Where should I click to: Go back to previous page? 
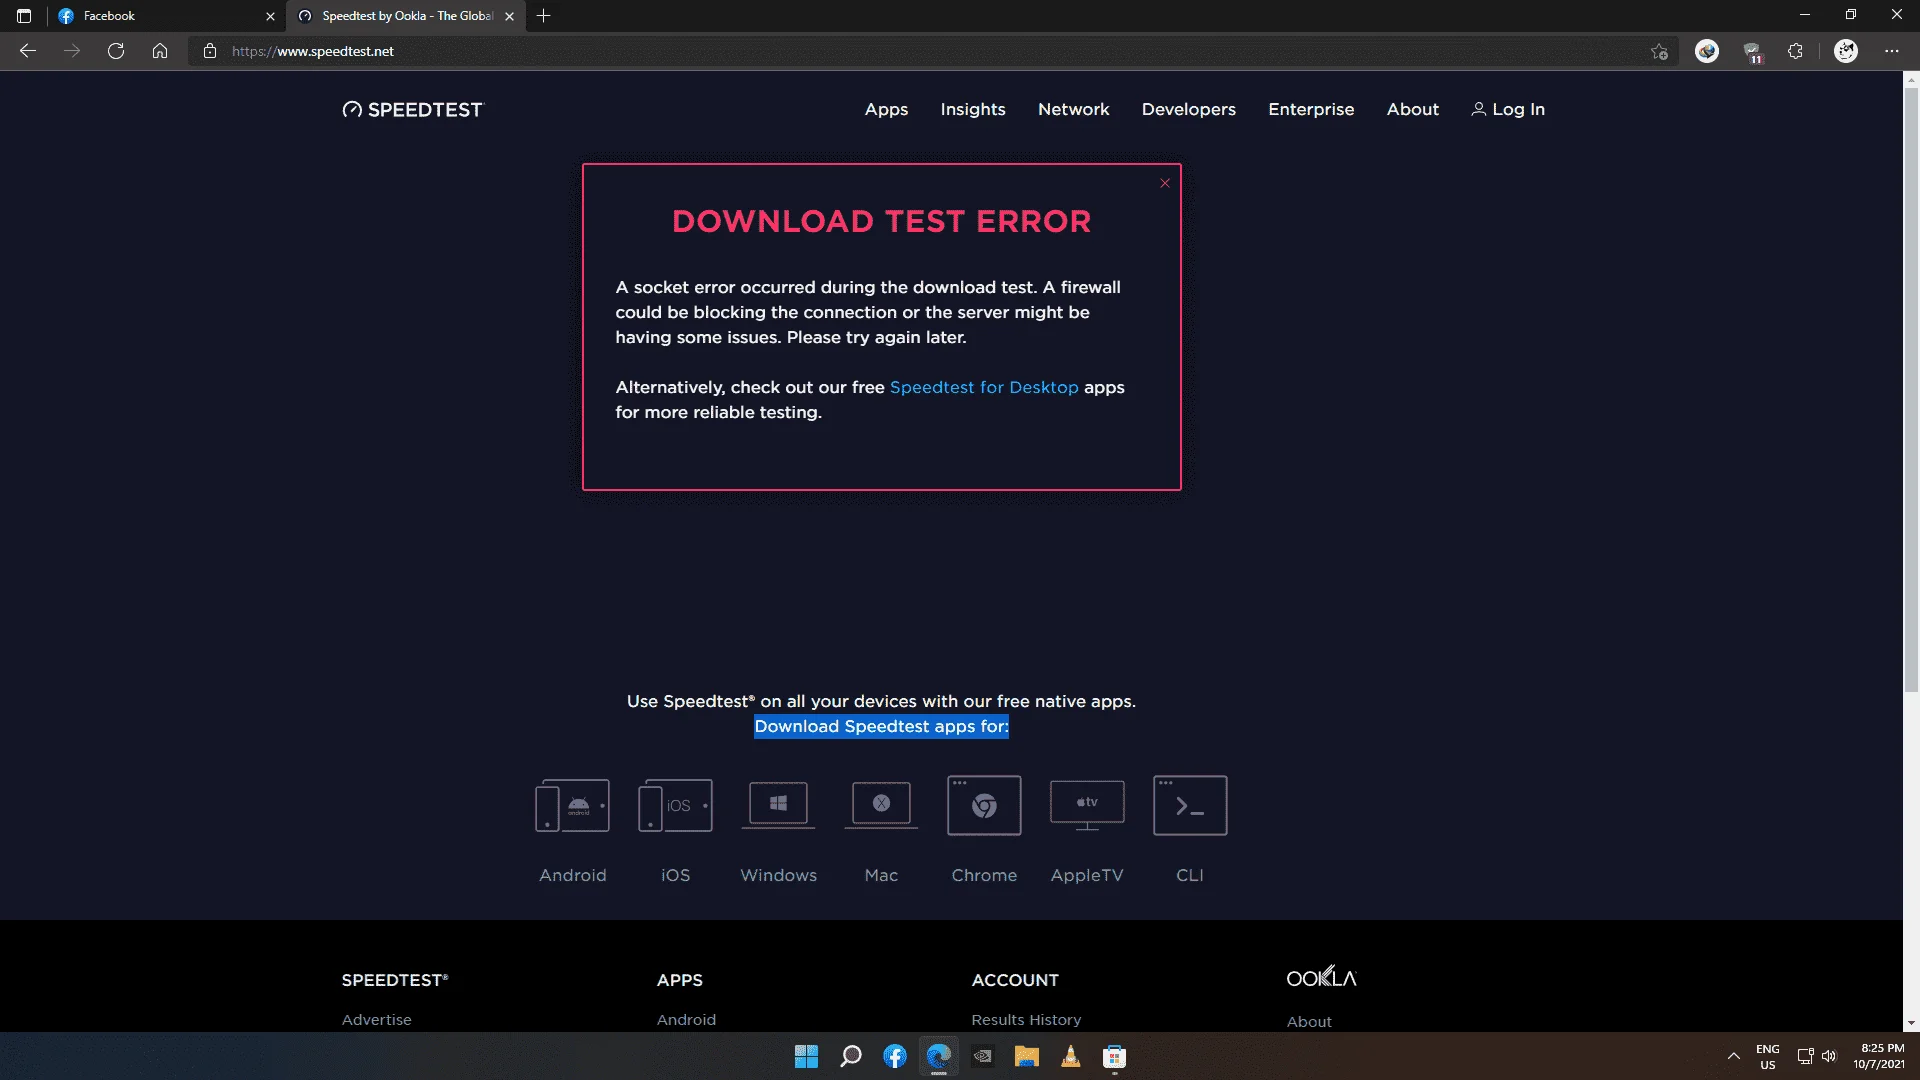point(28,51)
